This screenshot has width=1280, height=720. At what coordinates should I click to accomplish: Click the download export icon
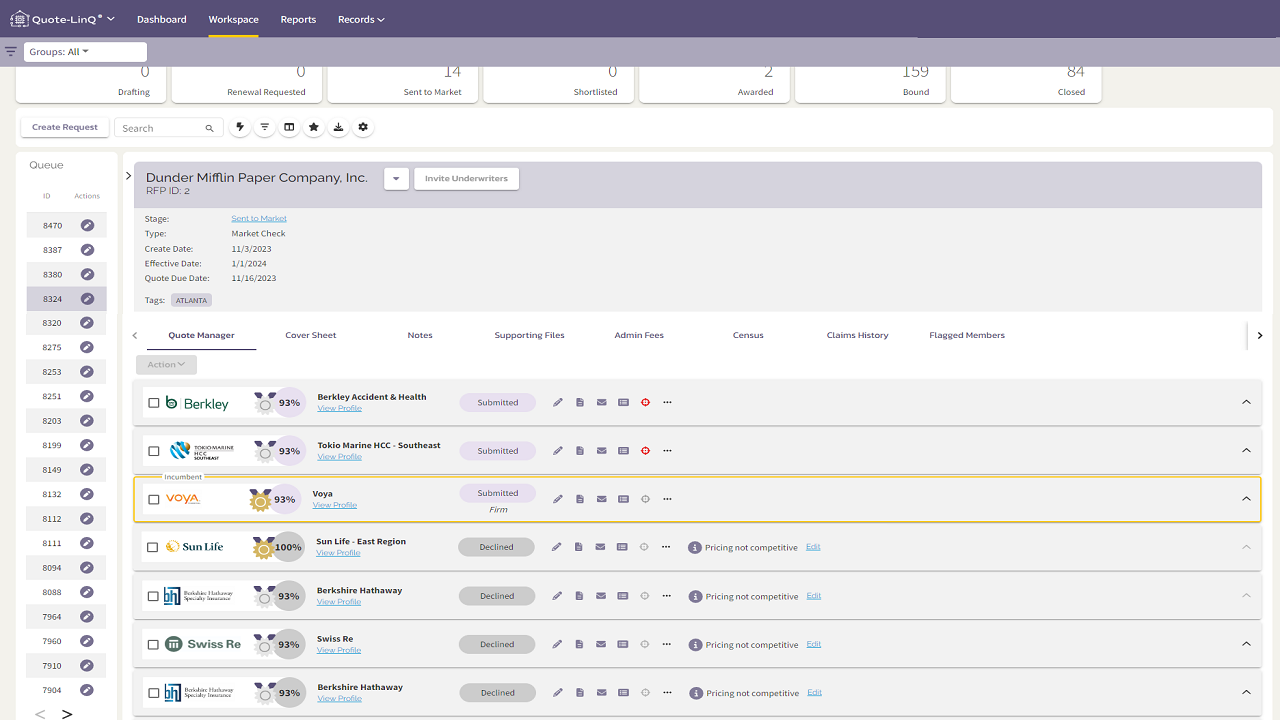coord(338,127)
